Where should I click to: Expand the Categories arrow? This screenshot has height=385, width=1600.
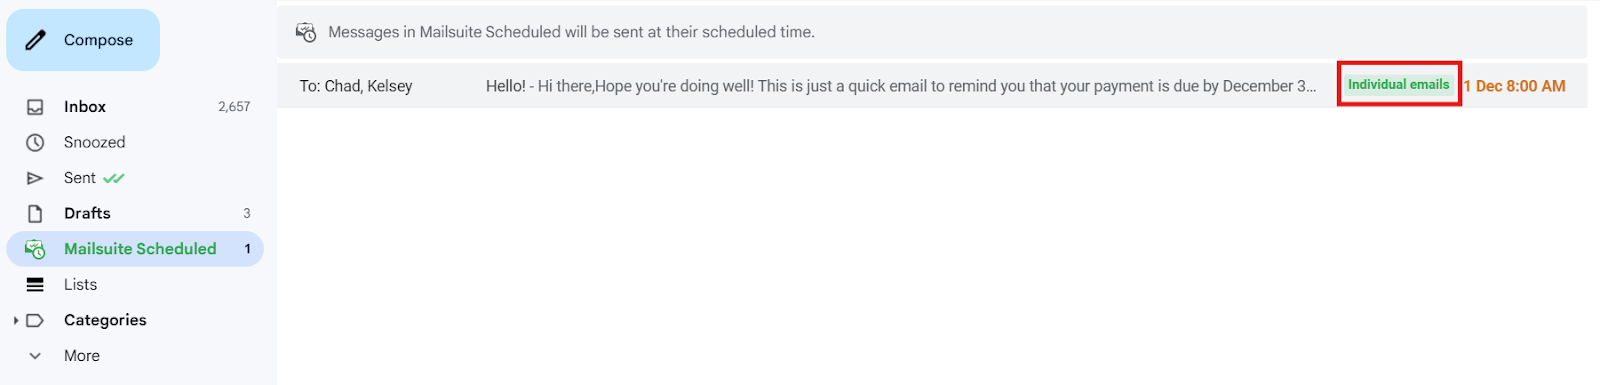[x=16, y=321]
